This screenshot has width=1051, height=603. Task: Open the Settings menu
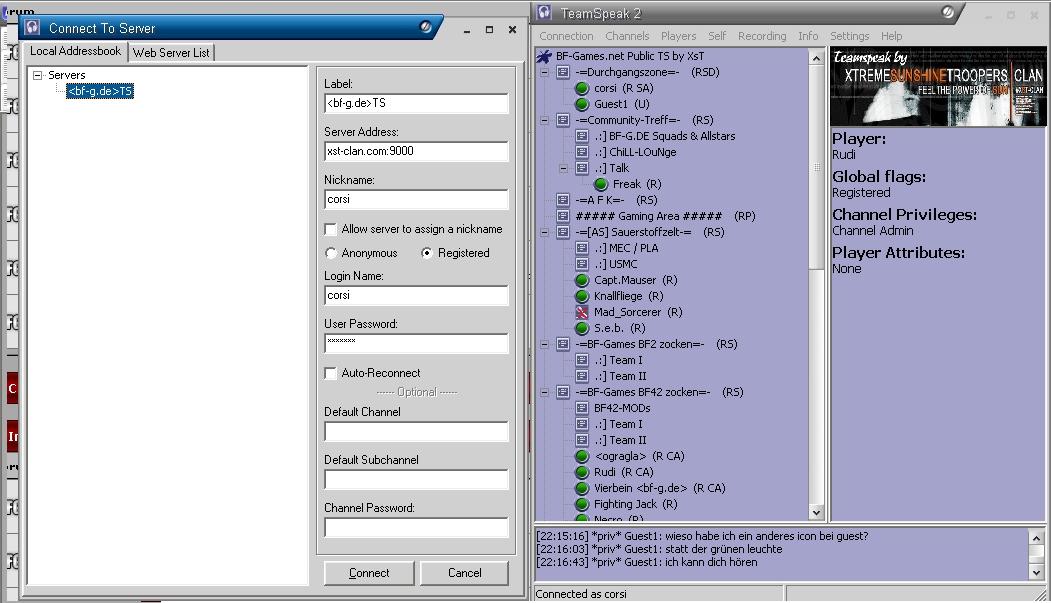[x=849, y=36]
